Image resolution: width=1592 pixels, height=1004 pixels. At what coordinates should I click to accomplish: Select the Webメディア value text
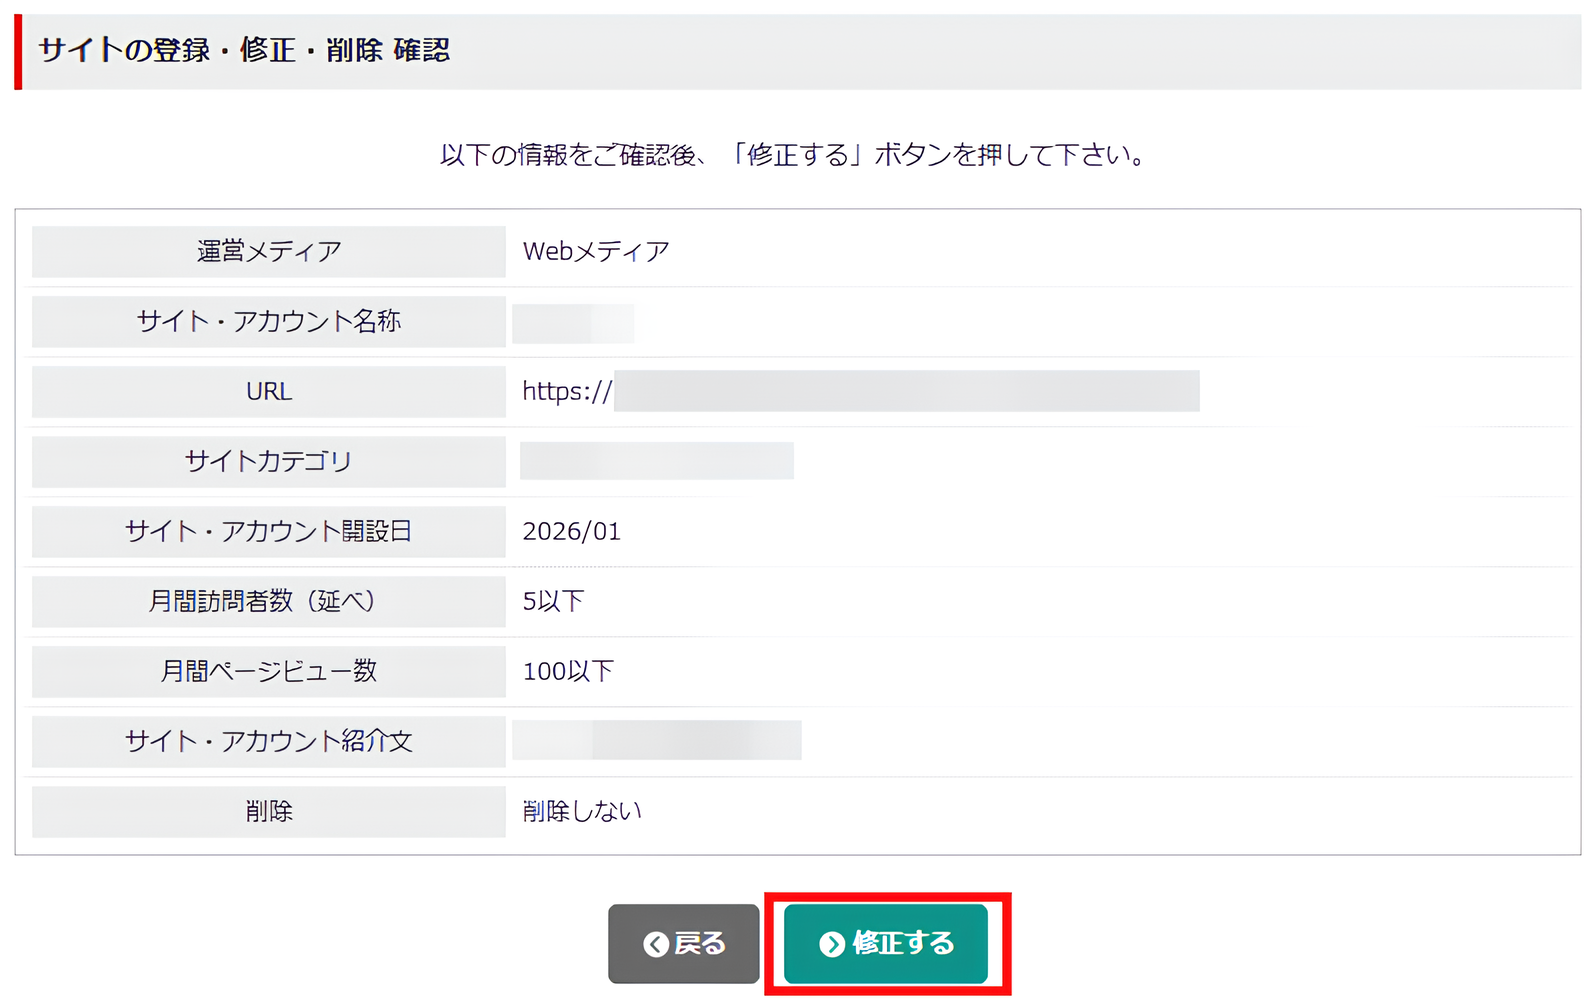click(595, 251)
